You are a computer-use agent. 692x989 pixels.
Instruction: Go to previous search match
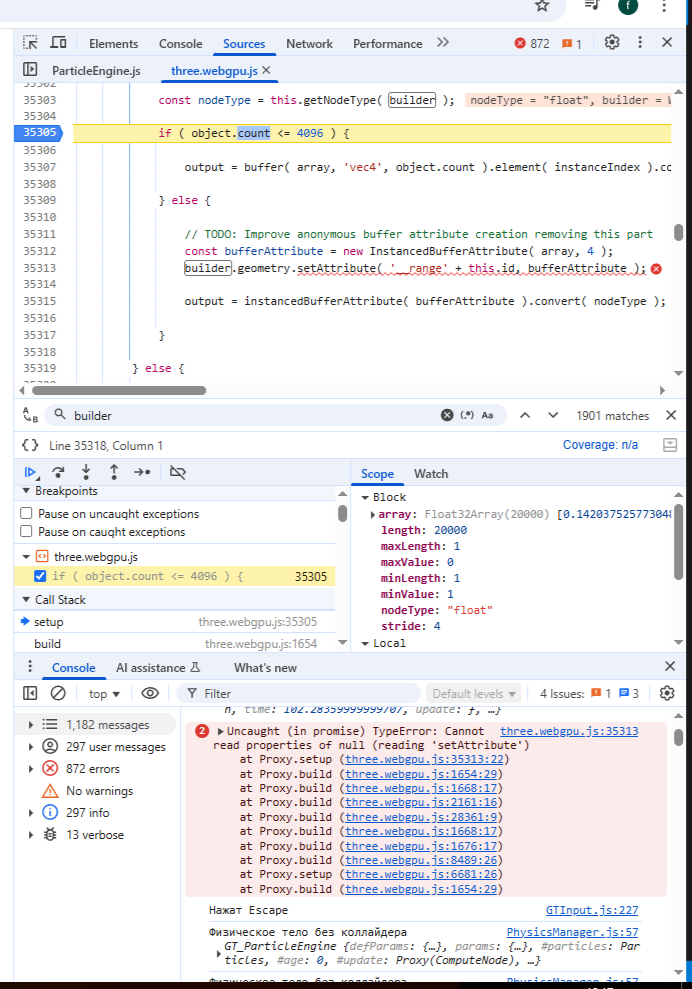pos(525,415)
